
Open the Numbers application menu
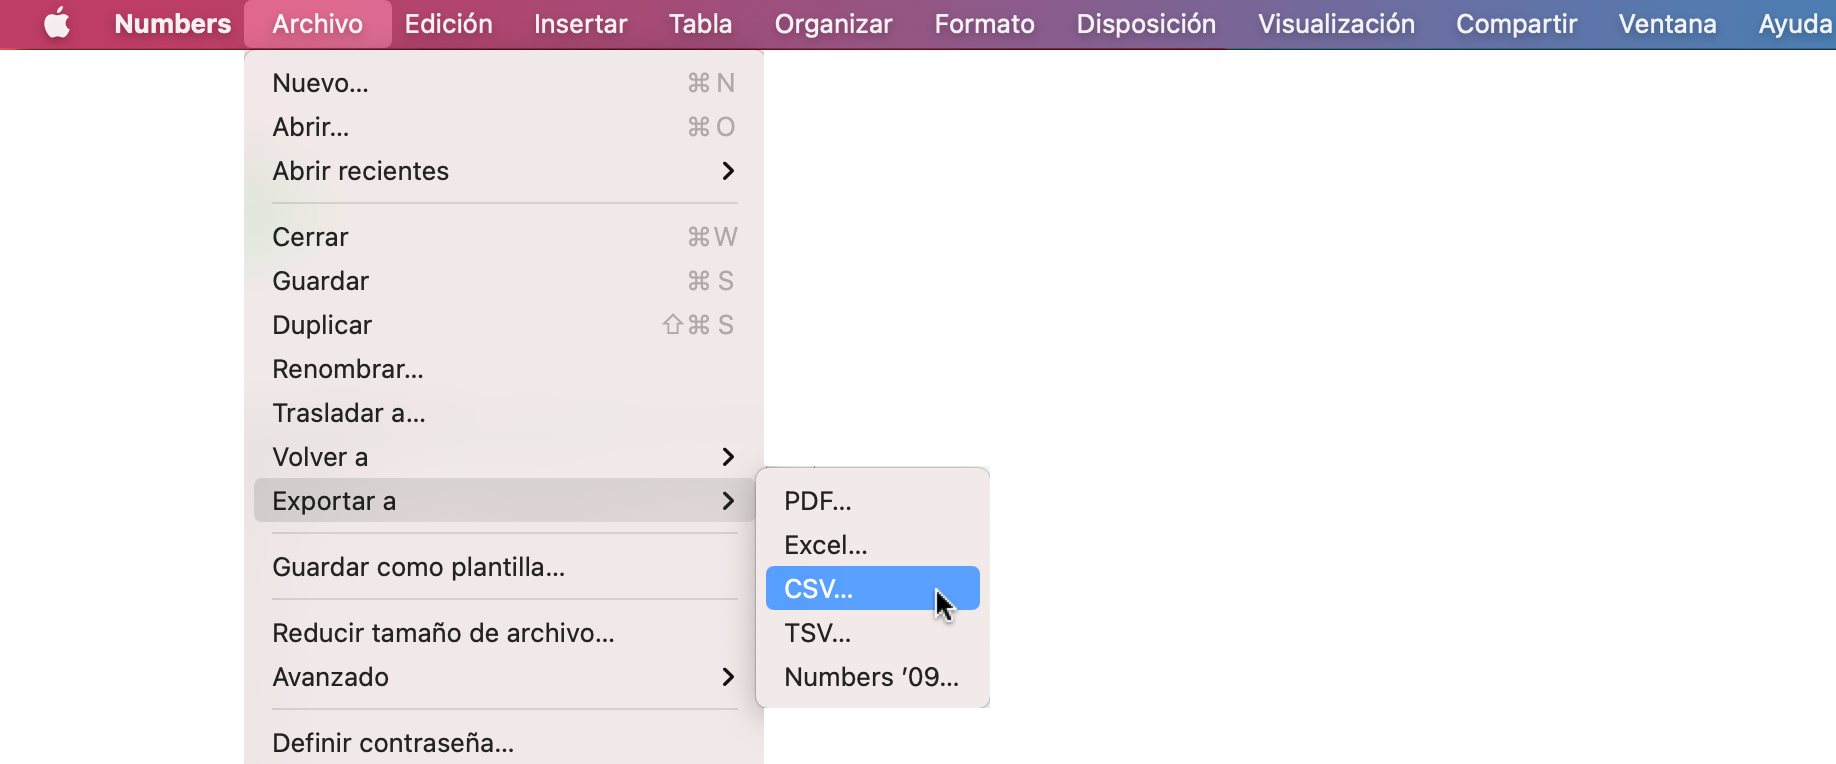coord(171,24)
